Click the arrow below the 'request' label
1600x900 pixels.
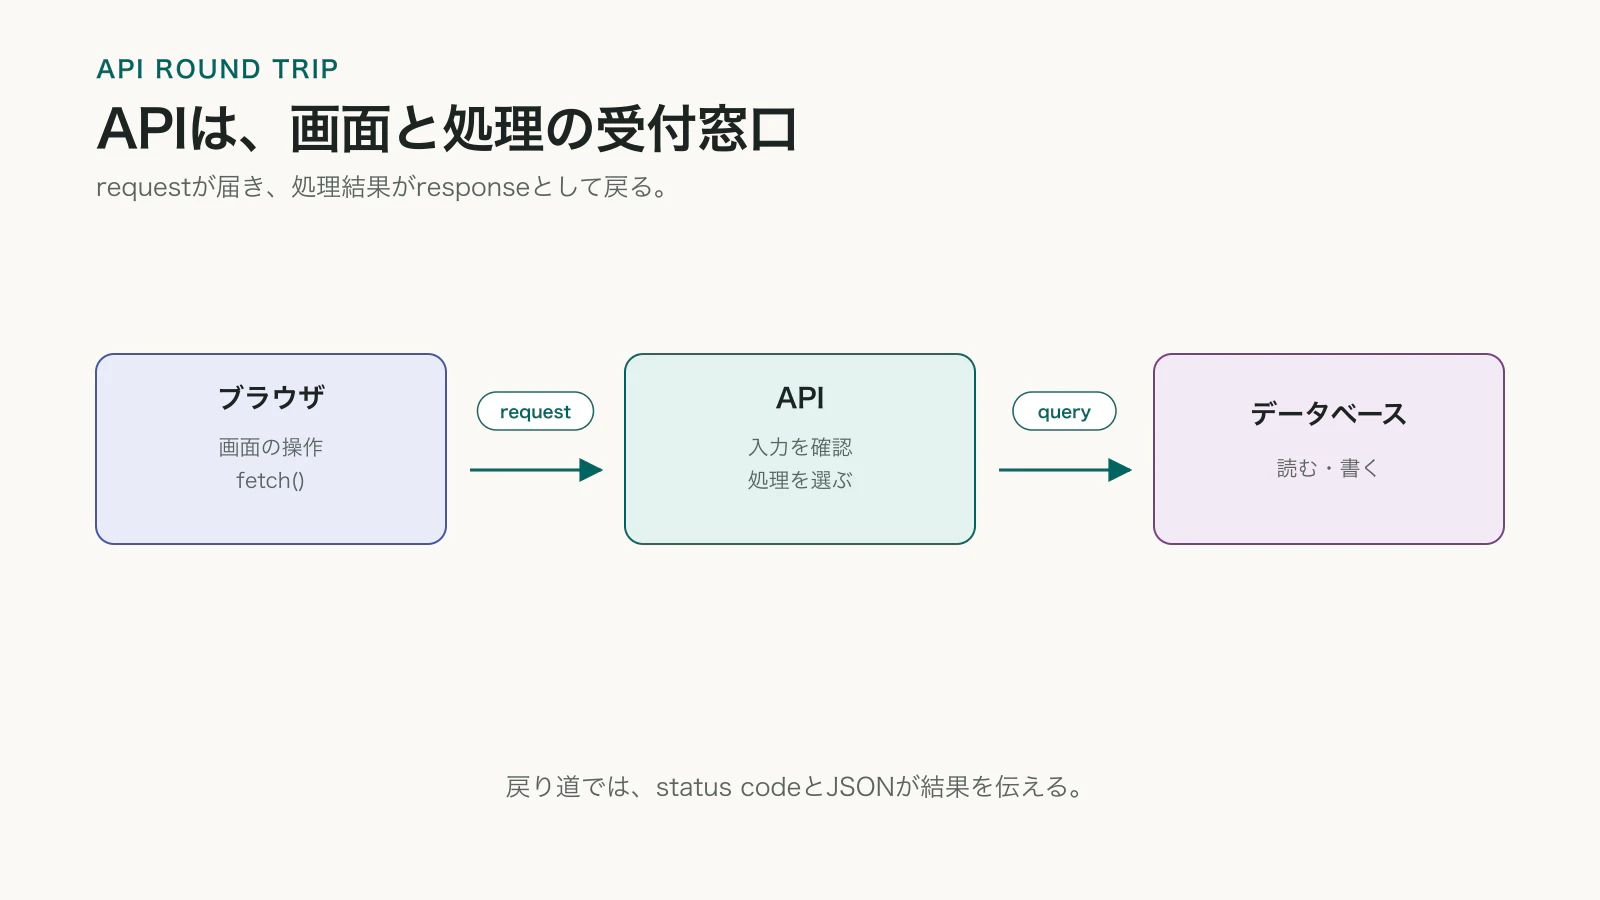[x=536, y=470]
